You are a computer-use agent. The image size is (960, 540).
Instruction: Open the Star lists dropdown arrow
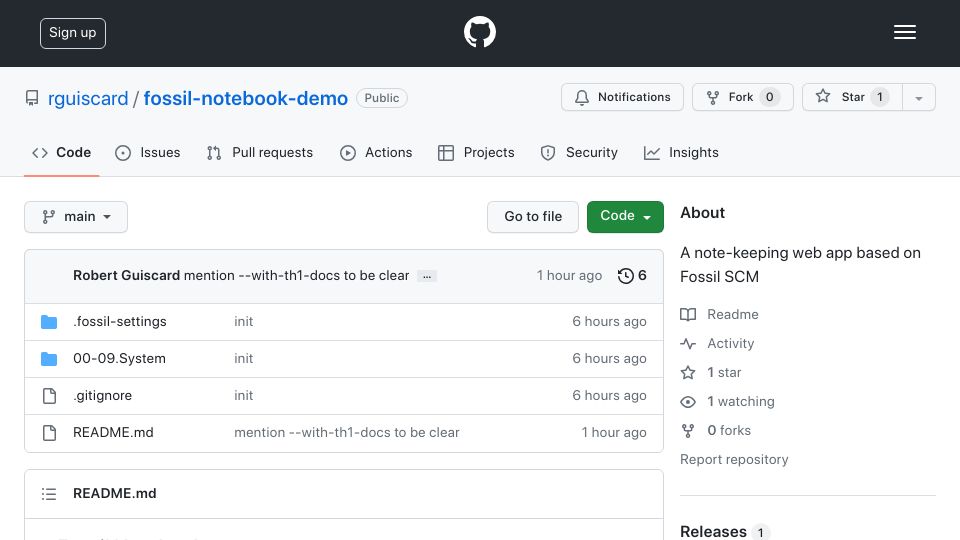[x=918, y=97]
